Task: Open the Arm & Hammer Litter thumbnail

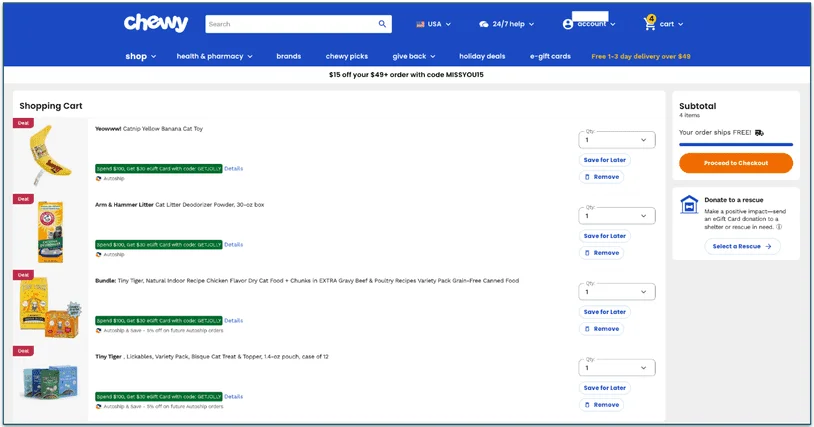Action: pos(50,232)
